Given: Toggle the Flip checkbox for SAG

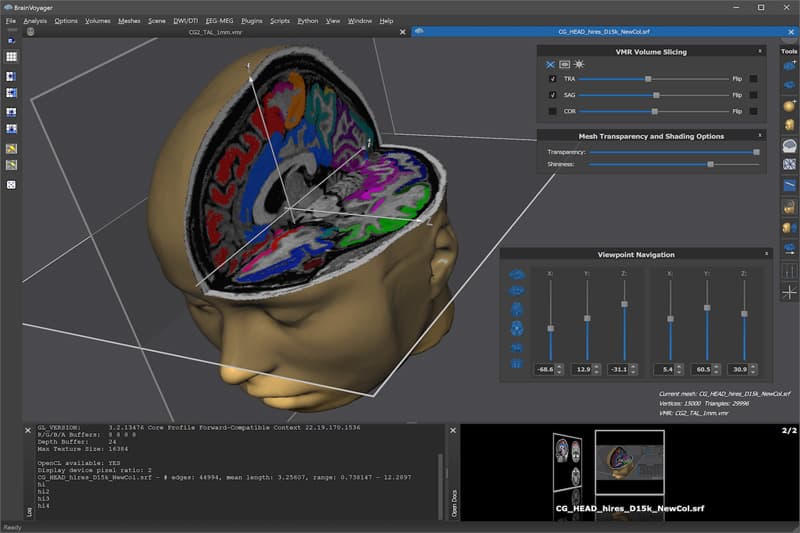Looking at the screenshot, I should pos(754,95).
